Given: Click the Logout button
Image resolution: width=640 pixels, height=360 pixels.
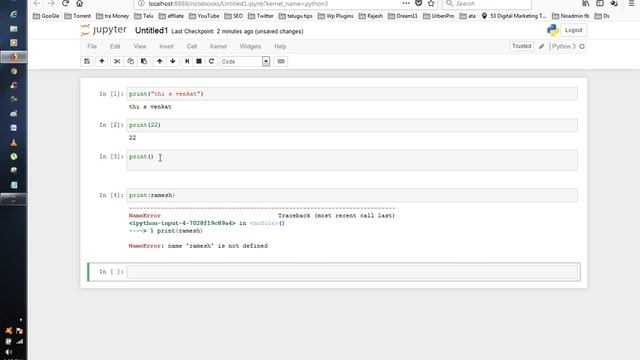Looking at the screenshot, I should coord(573,30).
